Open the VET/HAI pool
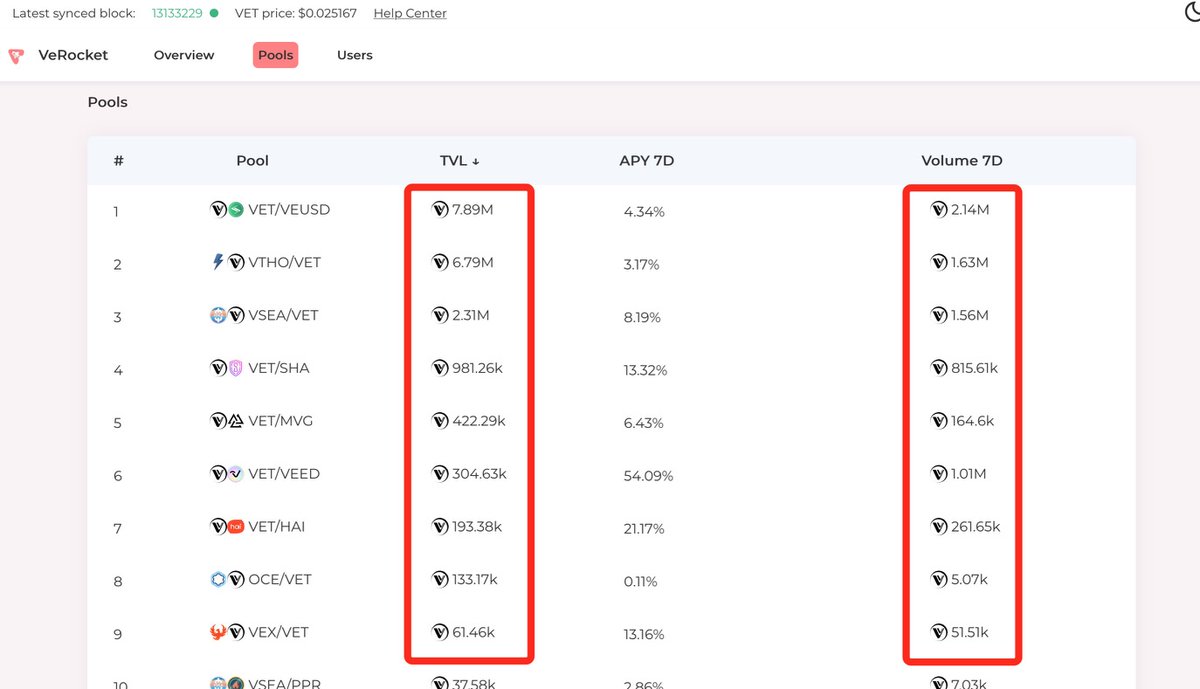 (x=276, y=526)
